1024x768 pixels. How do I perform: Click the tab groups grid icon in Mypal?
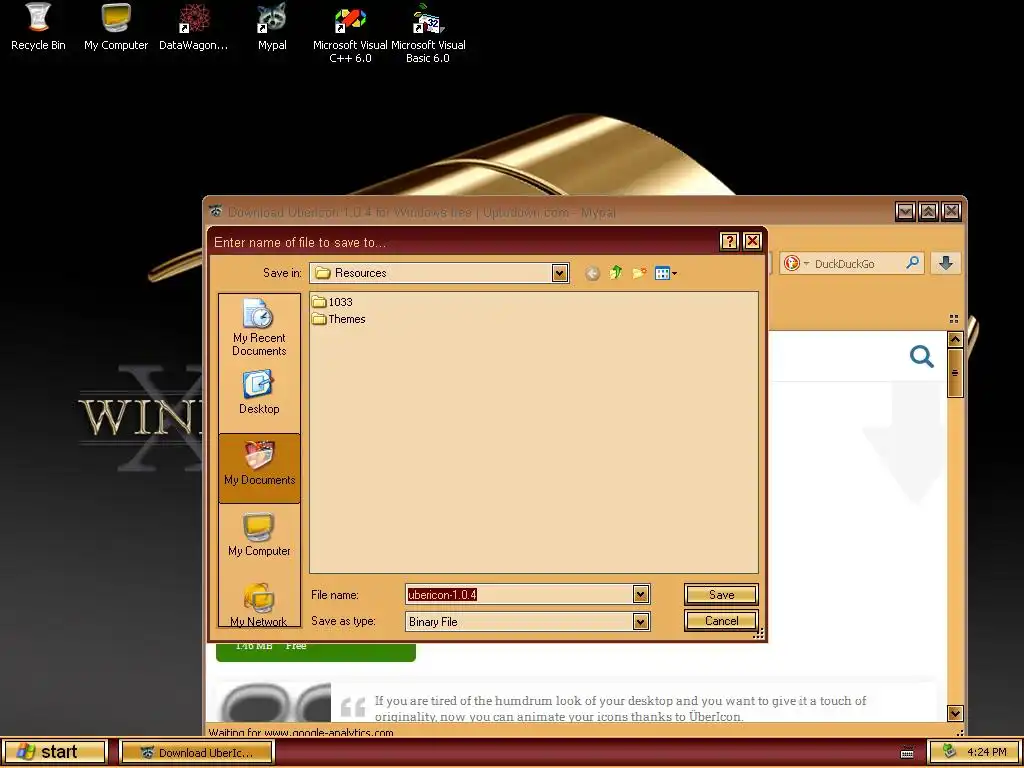(x=953, y=319)
